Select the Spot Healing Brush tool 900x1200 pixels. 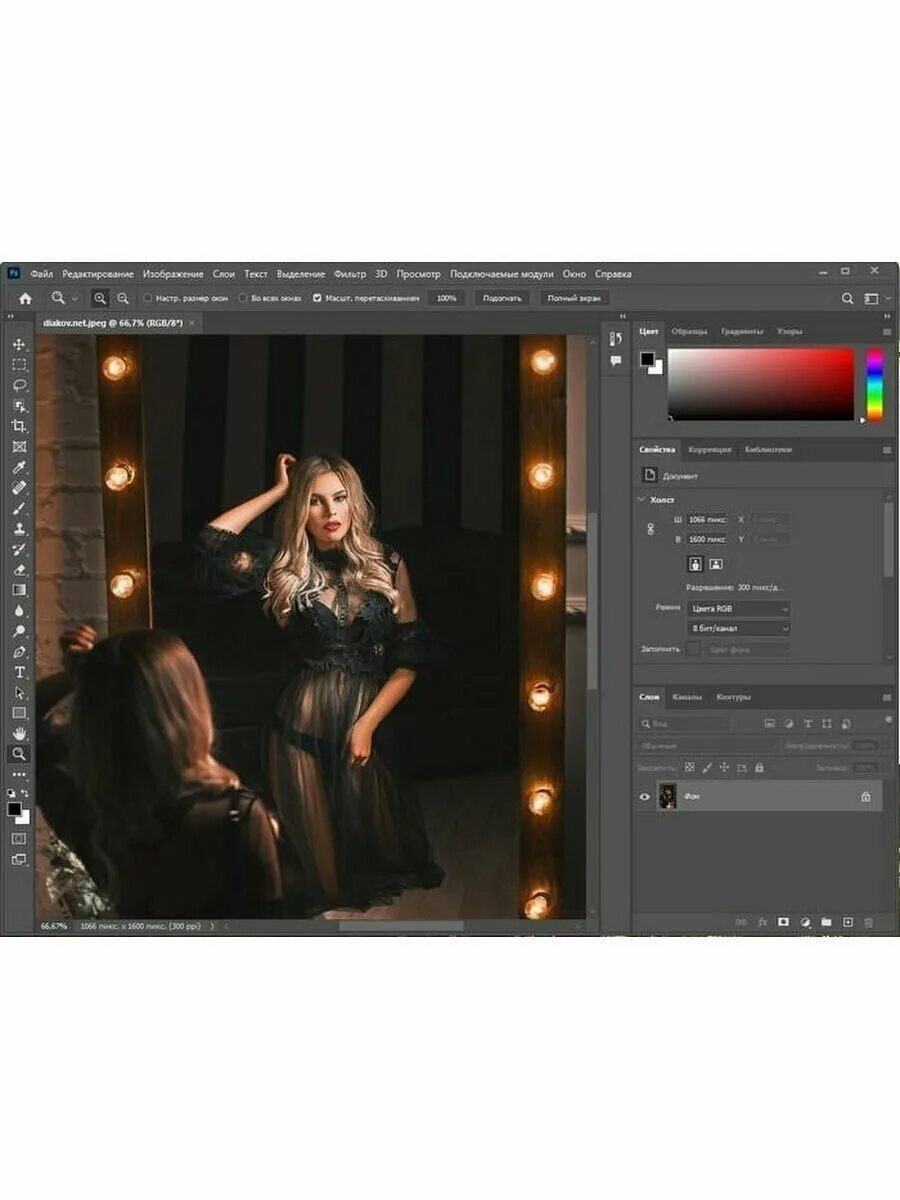(19, 487)
